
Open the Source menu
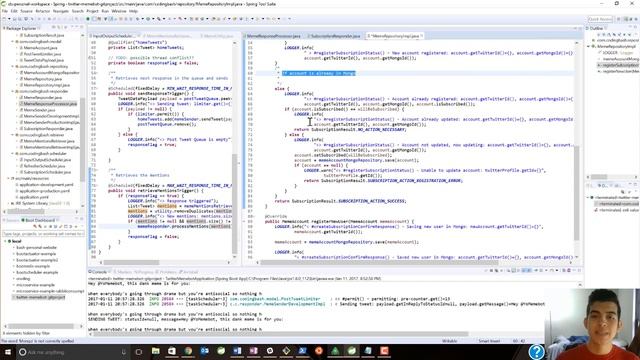26,11
